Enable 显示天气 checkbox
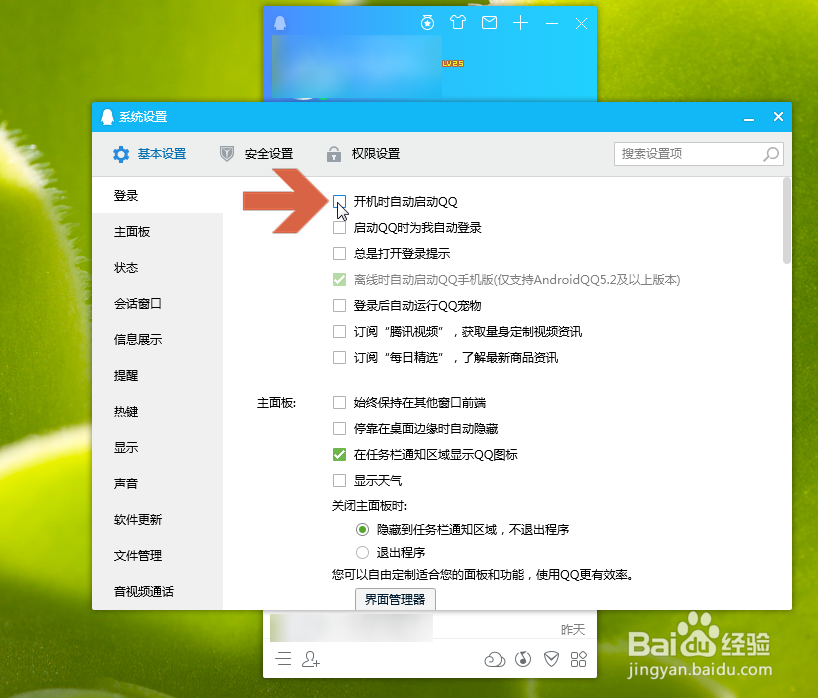Screen dimensions: 818x698 pos(340,480)
